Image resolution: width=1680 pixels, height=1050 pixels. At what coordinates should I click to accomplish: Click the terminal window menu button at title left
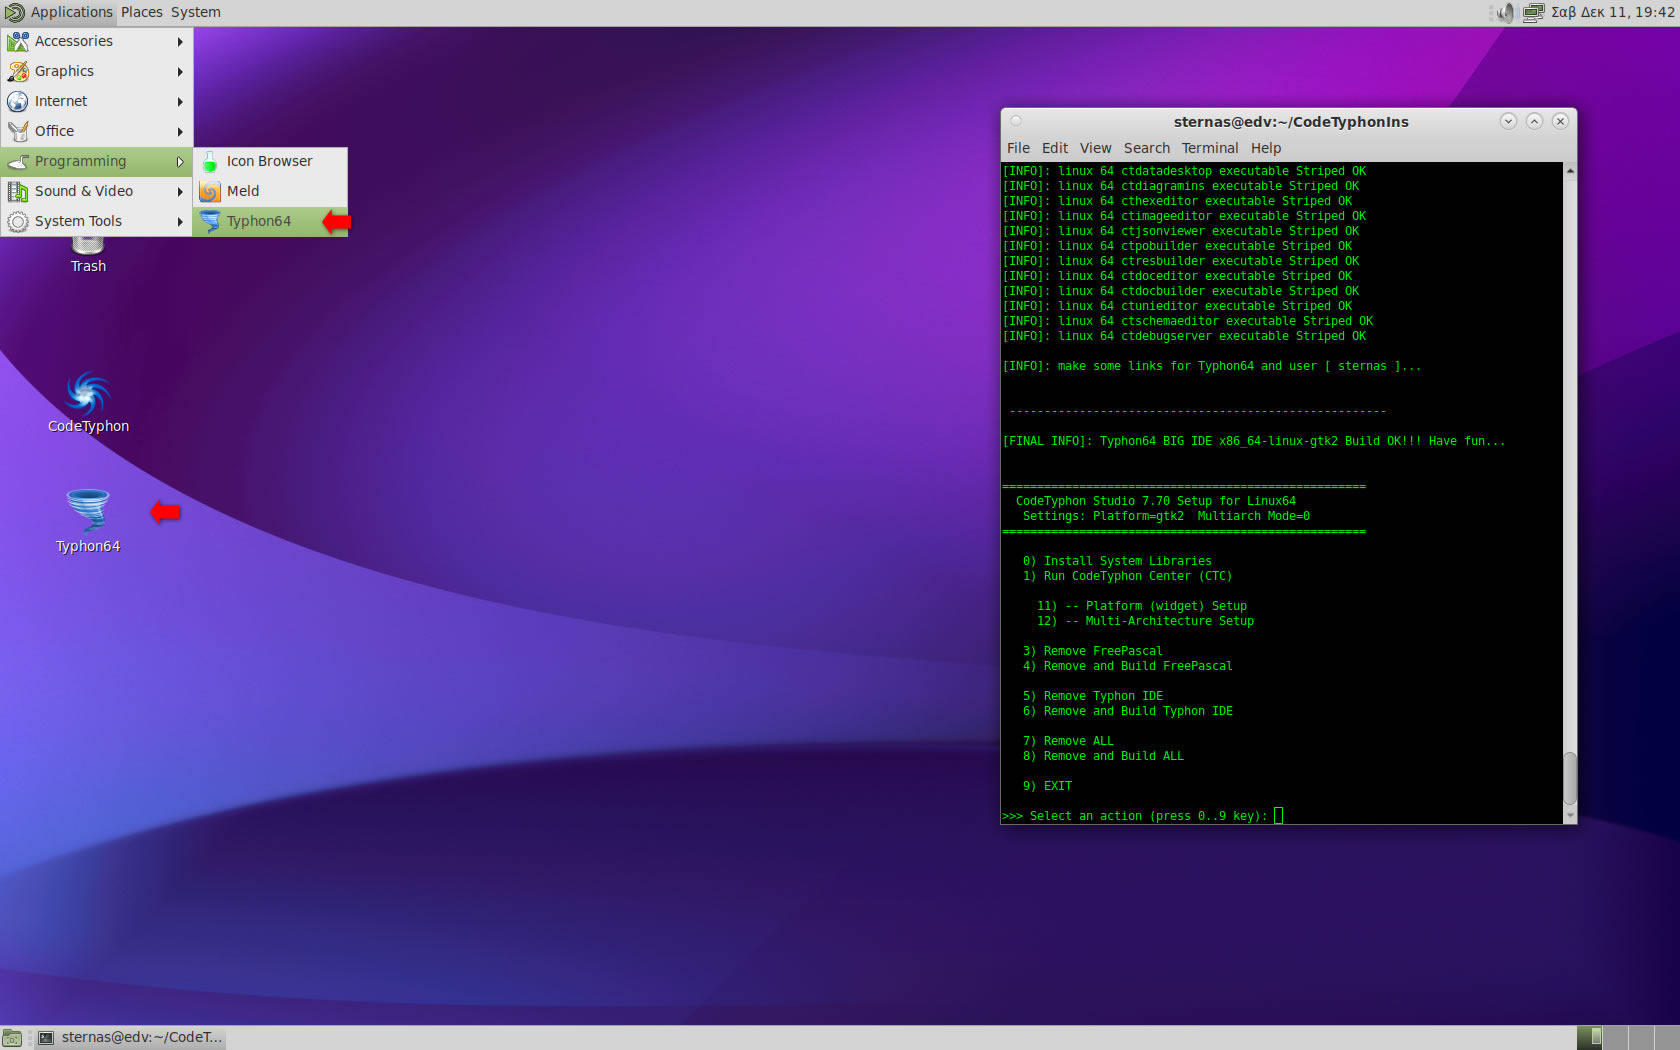pyautogui.click(x=1016, y=121)
